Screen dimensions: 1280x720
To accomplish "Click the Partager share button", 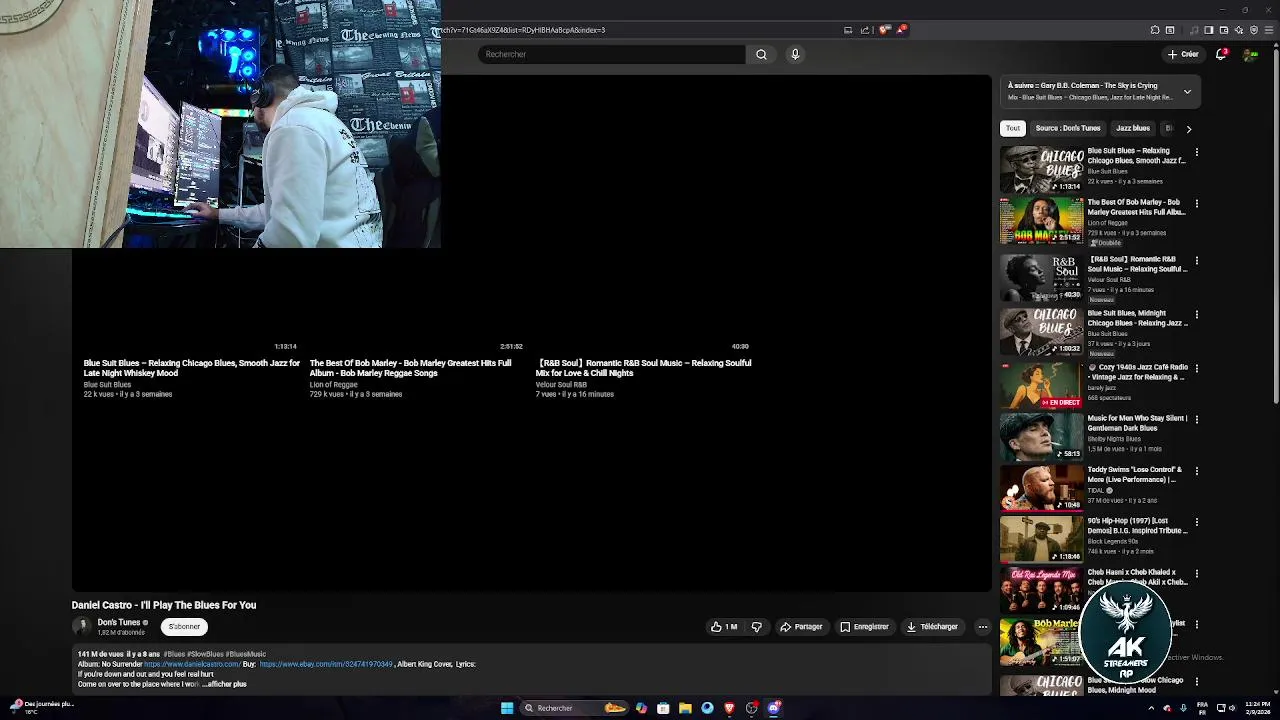I will [x=801, y=627].
